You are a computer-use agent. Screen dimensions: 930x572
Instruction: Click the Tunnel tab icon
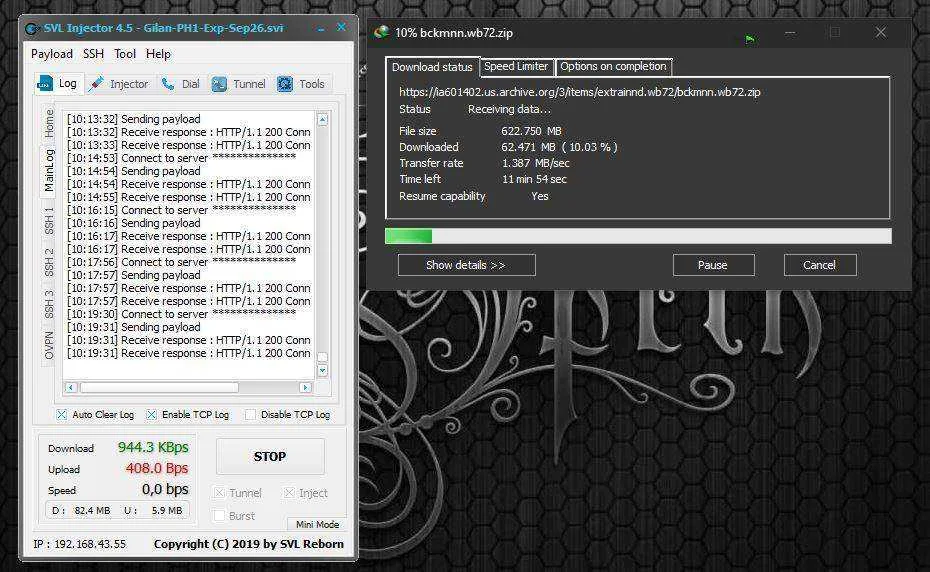[219, 84]
